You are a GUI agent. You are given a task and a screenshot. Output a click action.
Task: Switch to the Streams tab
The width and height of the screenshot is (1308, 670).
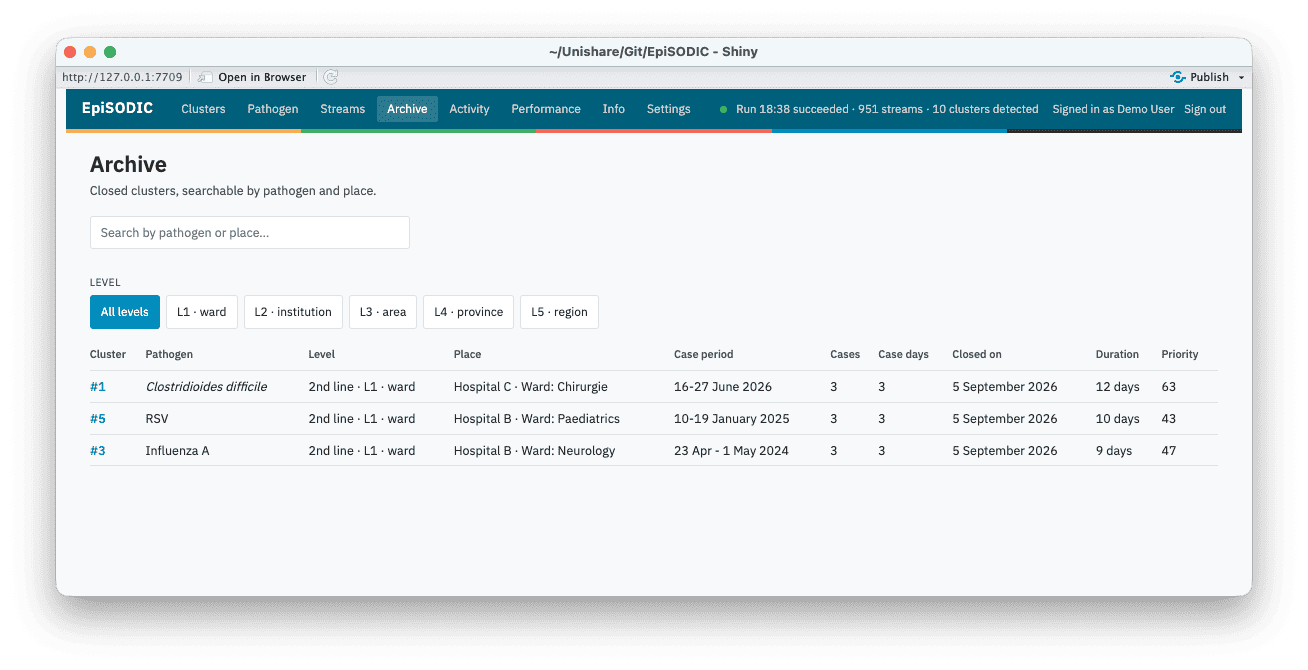pos(342,109)
